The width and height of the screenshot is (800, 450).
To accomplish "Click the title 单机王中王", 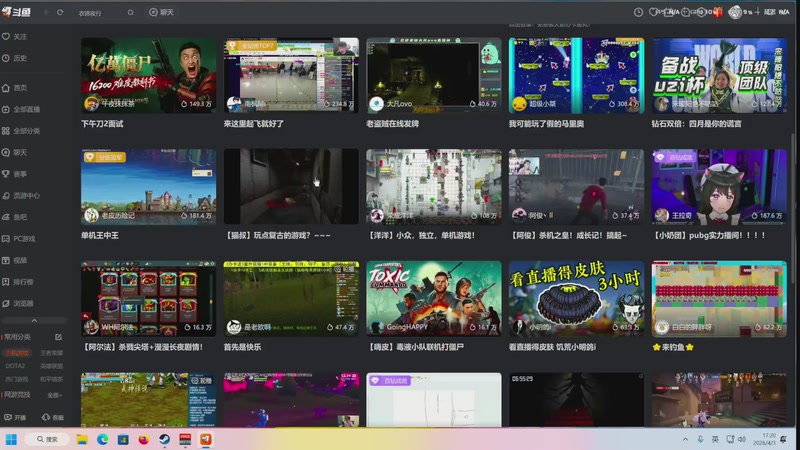I will [x=99, y=236].
